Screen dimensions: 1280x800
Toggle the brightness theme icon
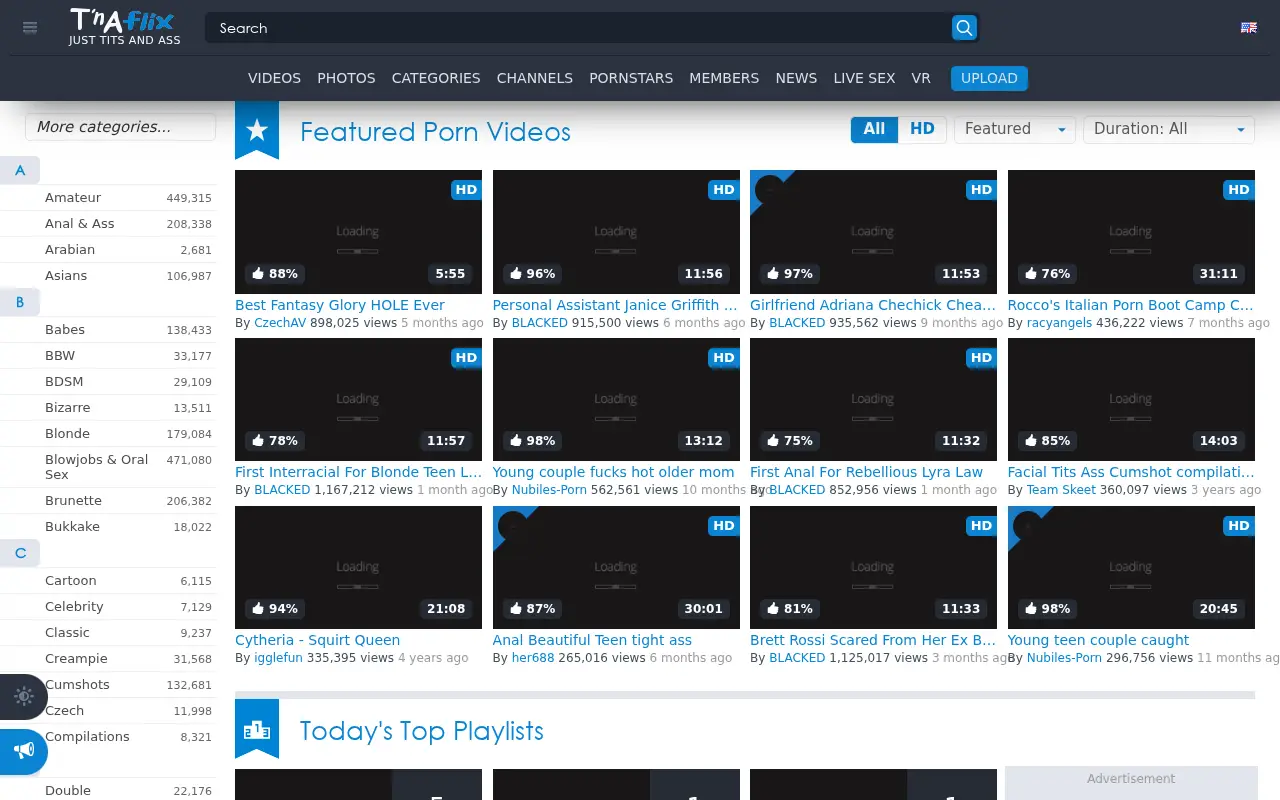(x=24, y=697)
